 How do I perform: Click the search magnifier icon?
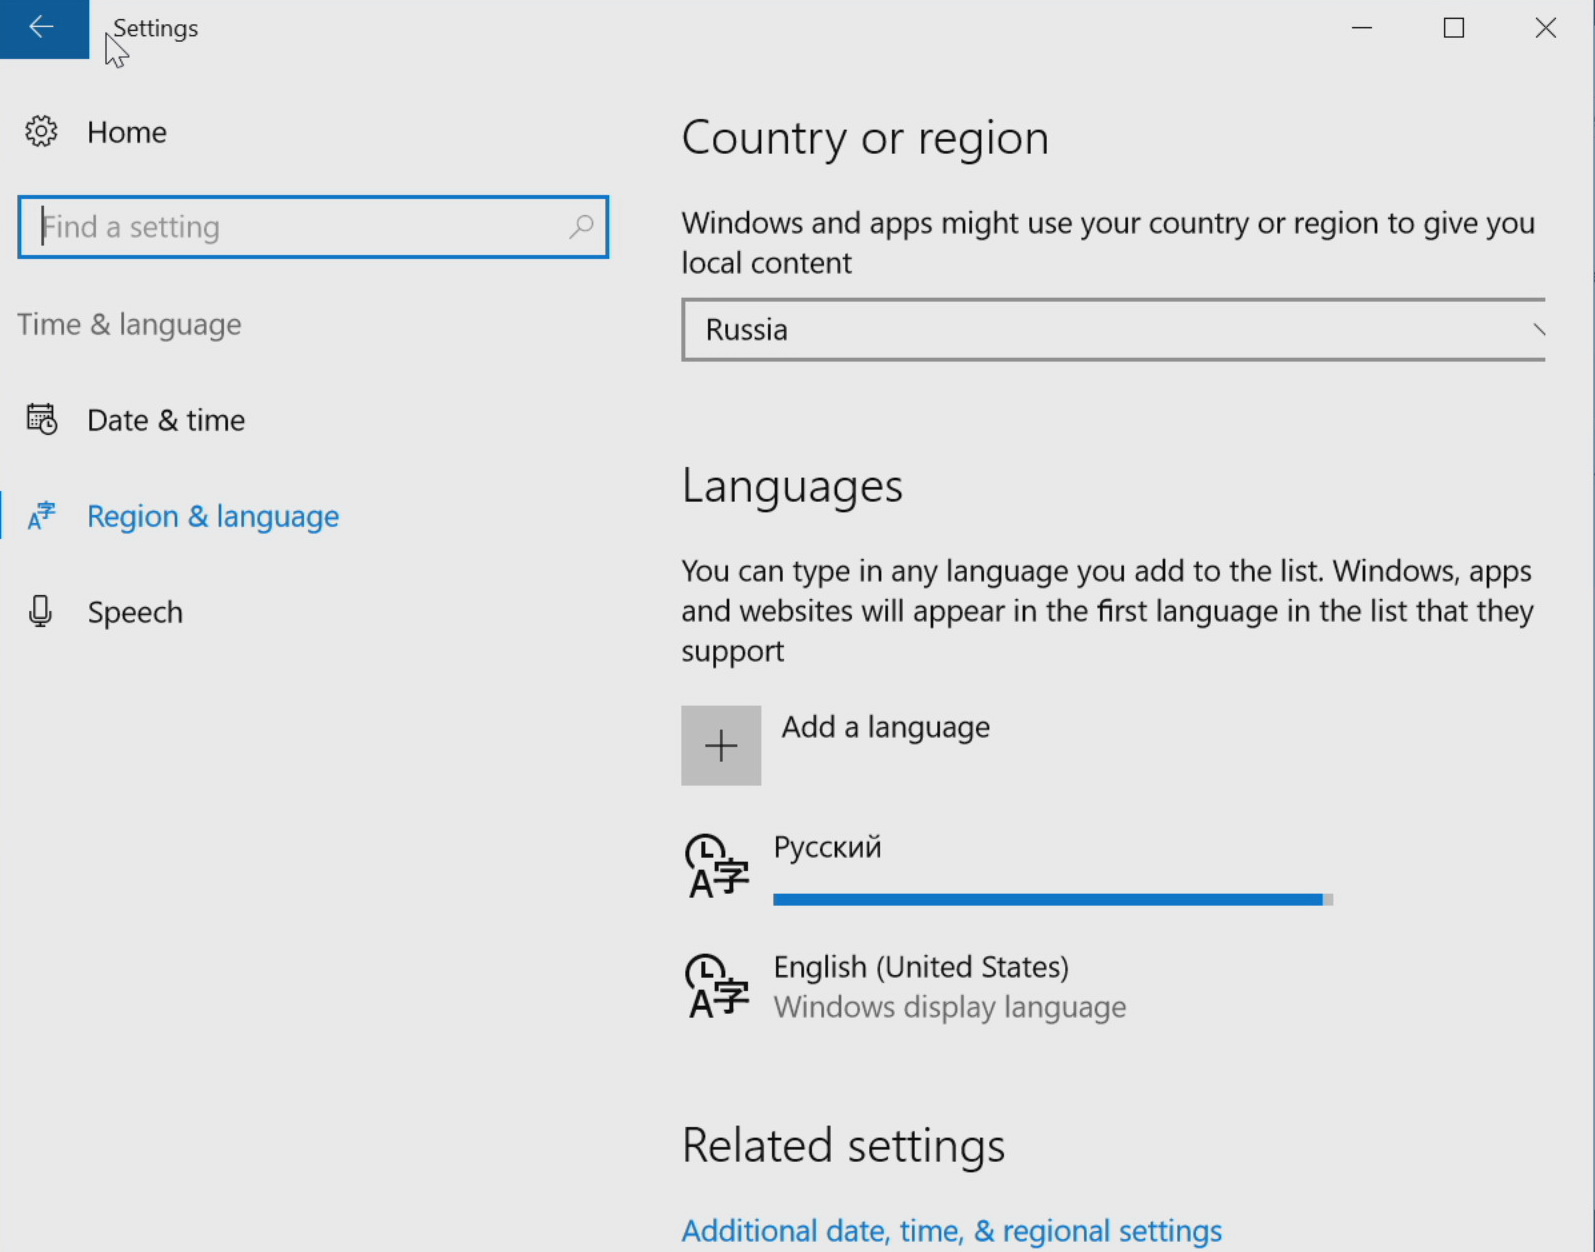pyautogui.click(x=581, y=227)
